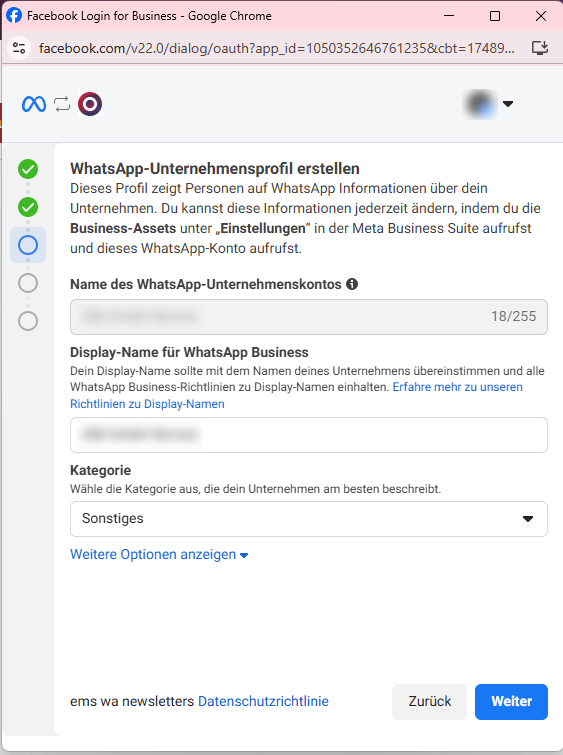Open the Datenschutzrichtlinie link
The width and height of the screenshot is (563, 755).
point(263,702)
